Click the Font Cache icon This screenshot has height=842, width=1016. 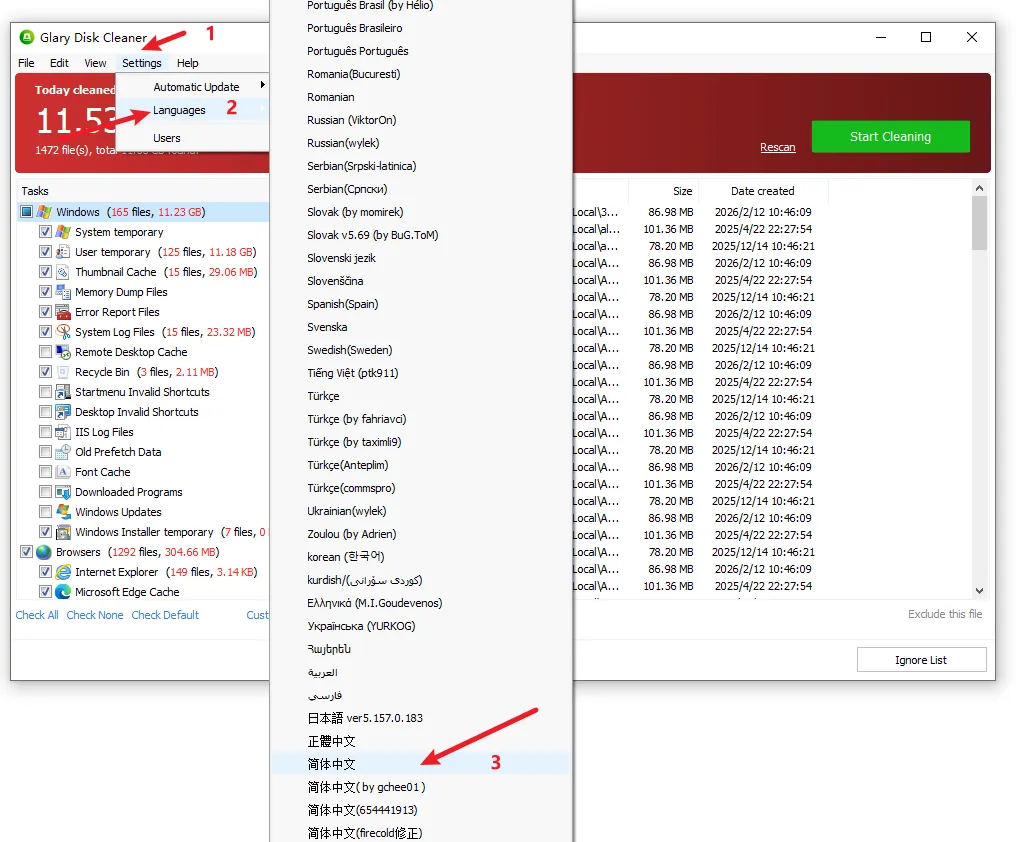(x=63, y=472)
